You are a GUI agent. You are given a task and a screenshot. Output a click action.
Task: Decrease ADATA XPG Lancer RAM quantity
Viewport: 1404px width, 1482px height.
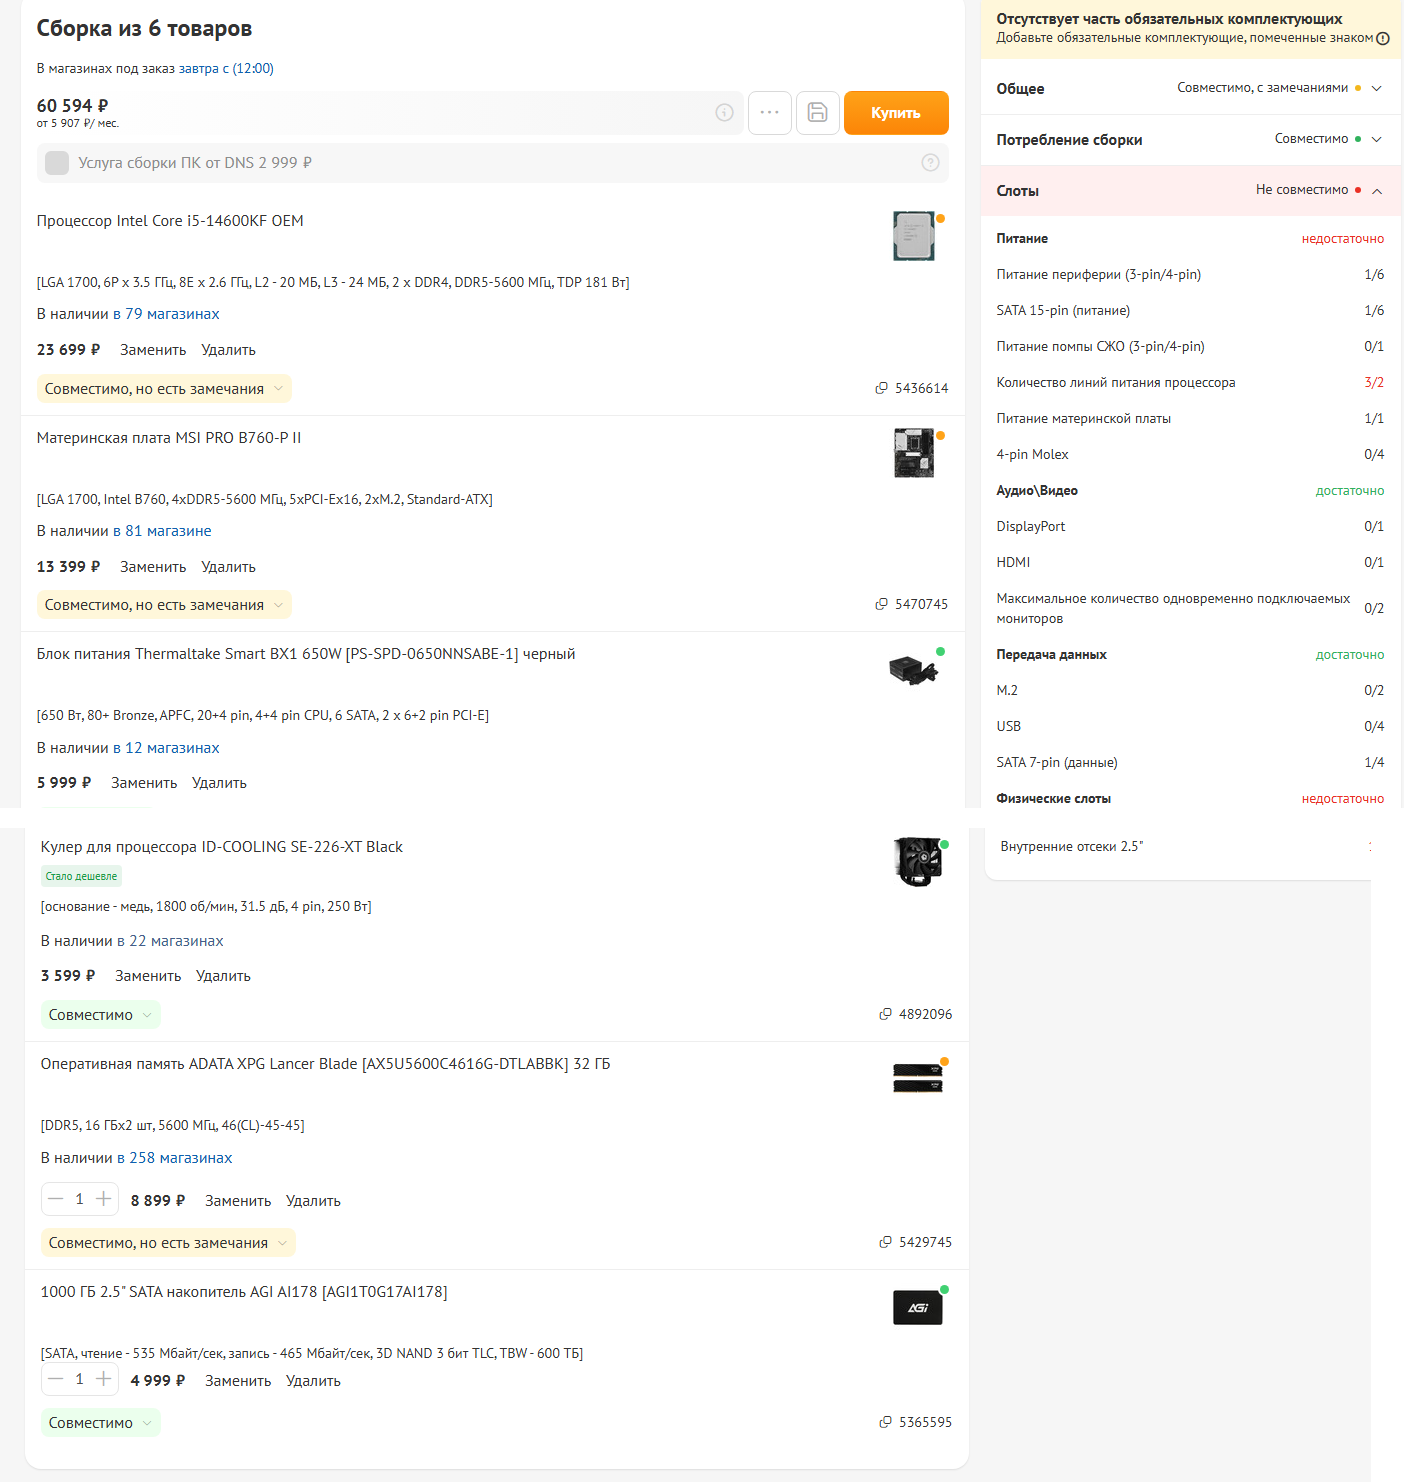point(56,1199)
